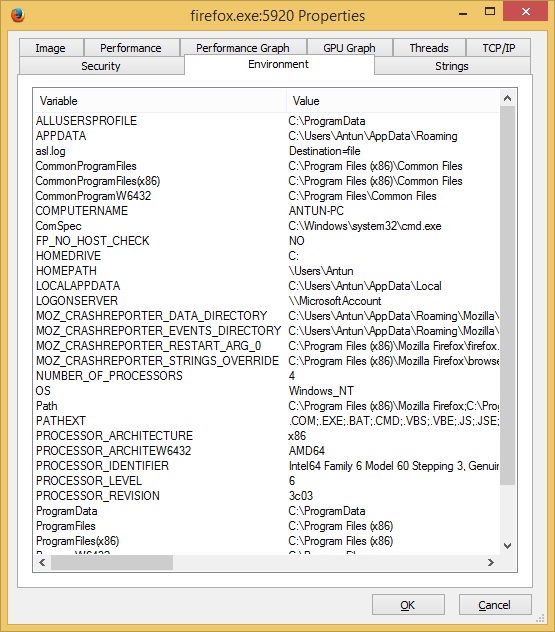Click horizontal scrollbar right arrow

(x=491, y=562)
